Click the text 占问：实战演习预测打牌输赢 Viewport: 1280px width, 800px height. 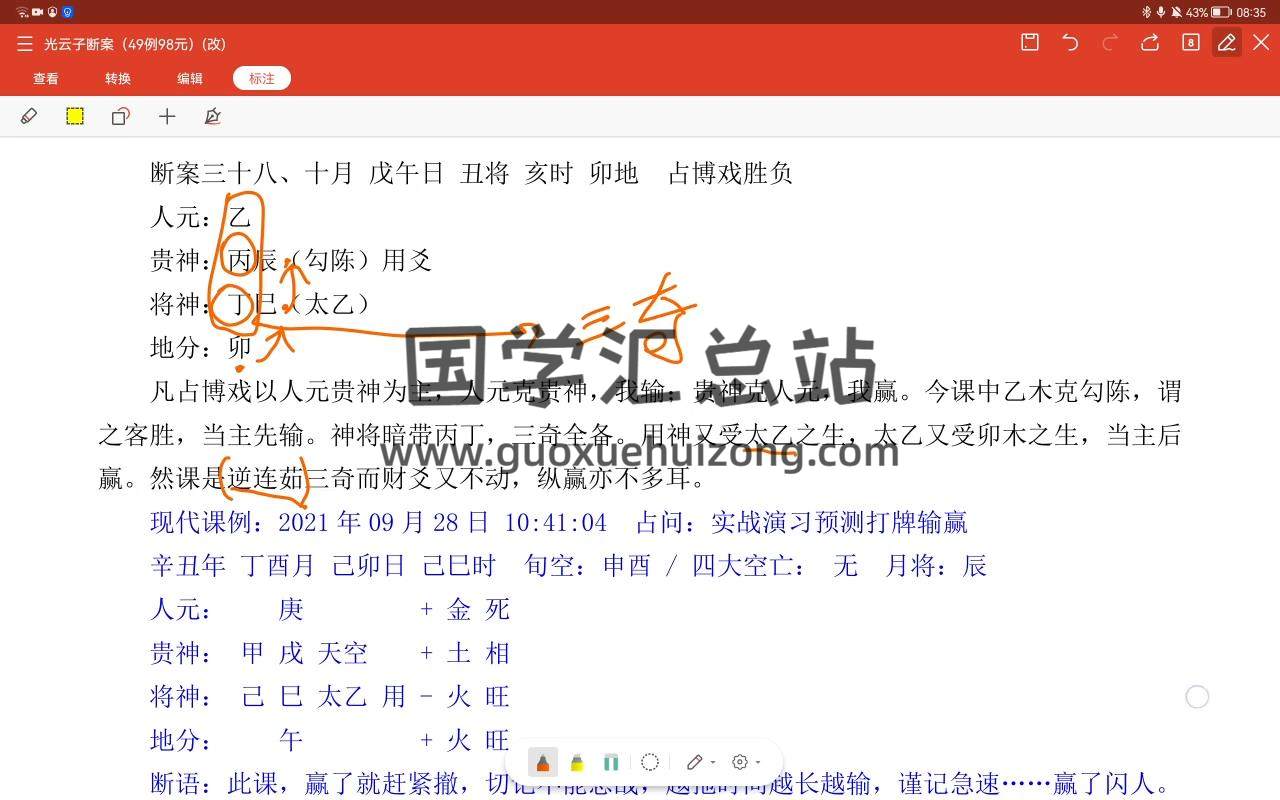coord(802,522)
